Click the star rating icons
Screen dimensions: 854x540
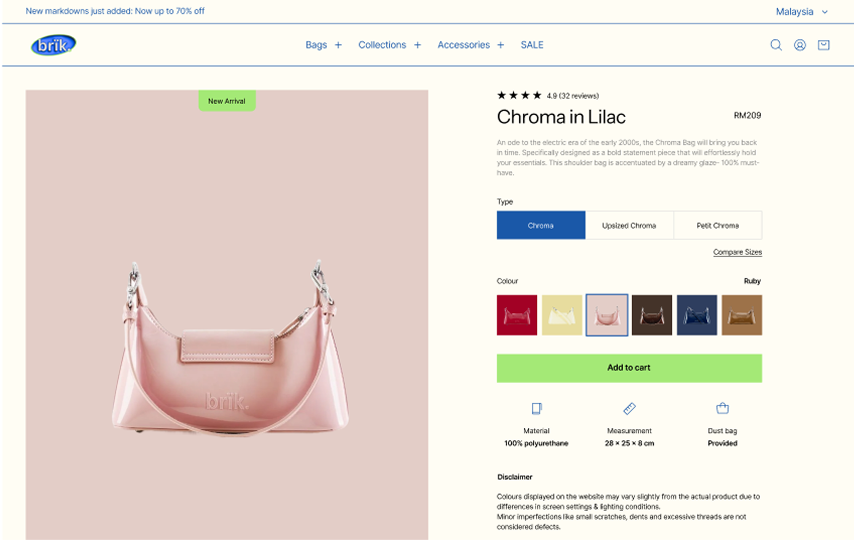[519, 95]
